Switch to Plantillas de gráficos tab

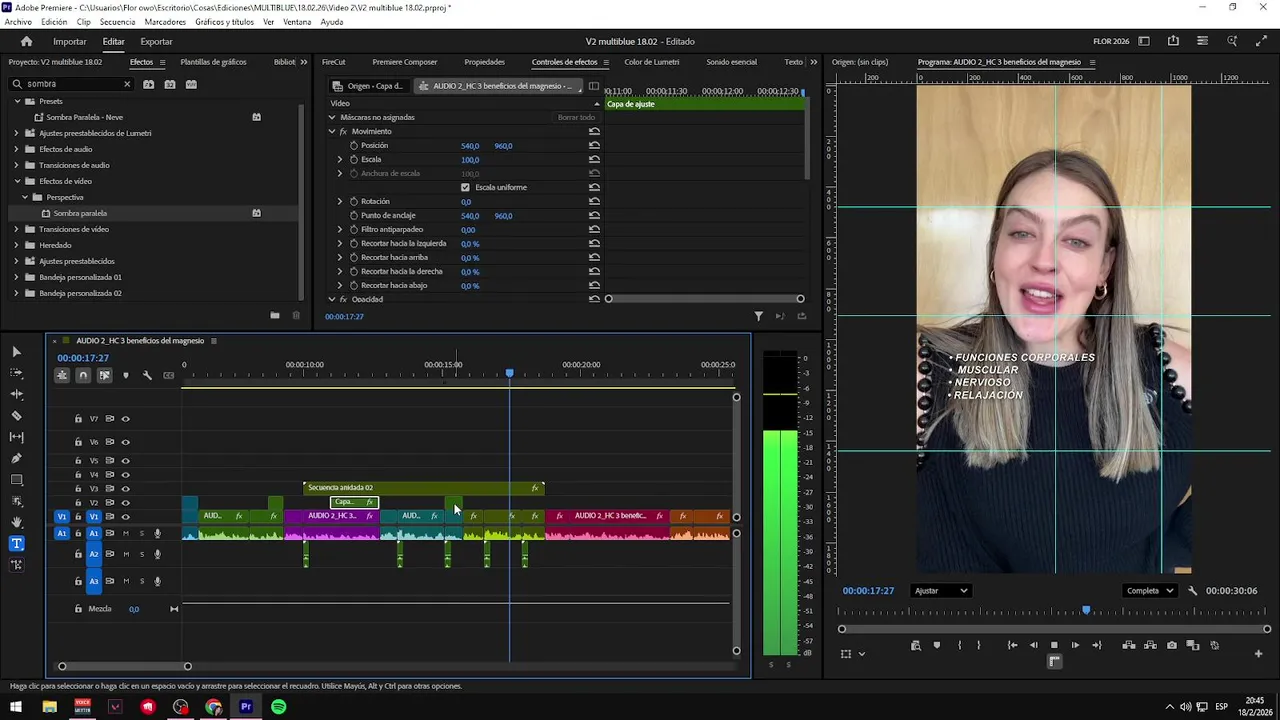(x=213, y=62)
